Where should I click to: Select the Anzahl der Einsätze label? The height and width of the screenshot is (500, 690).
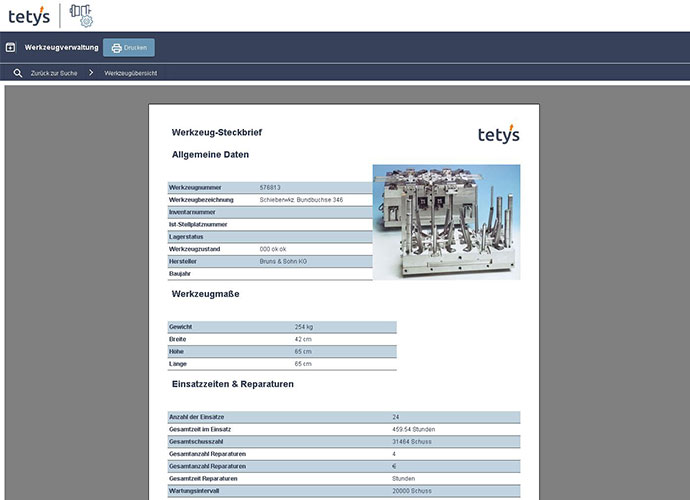click(x=197, y=417)
